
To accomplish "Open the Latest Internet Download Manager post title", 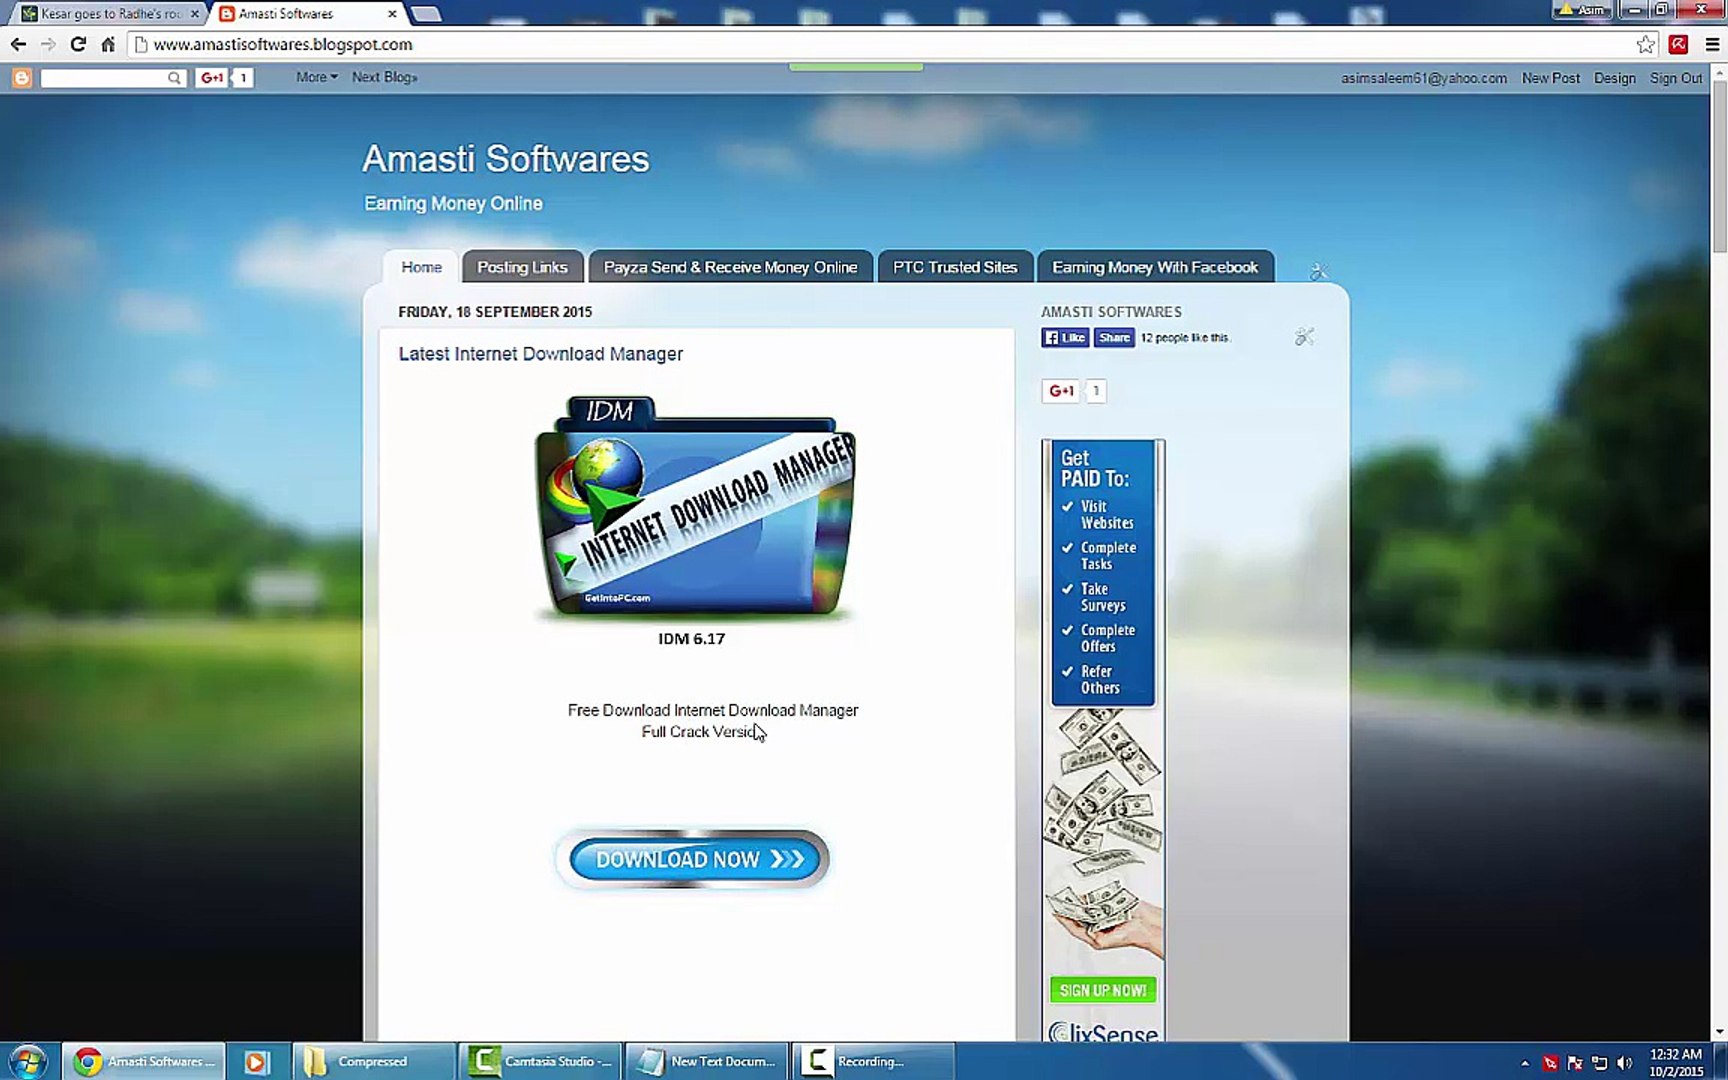I will 541,354.
